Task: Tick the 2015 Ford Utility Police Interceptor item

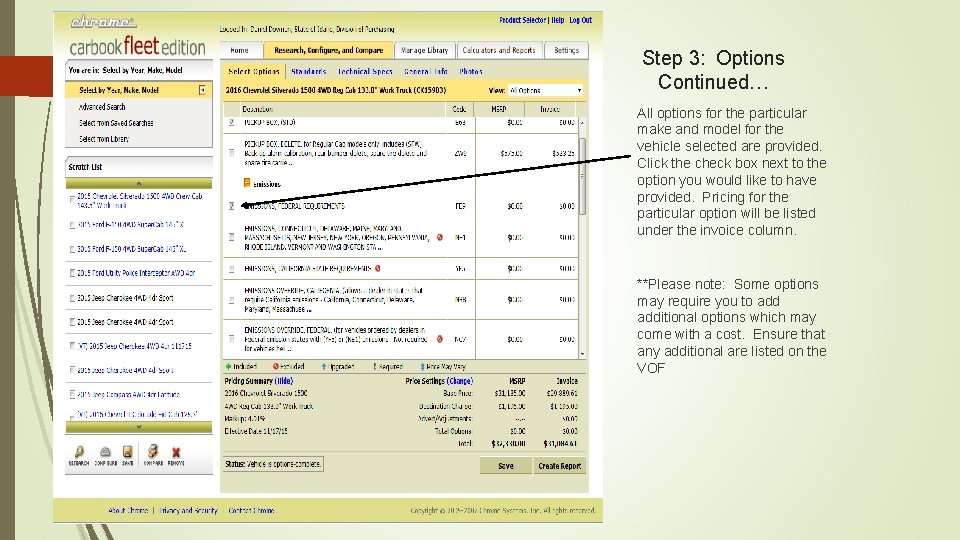Action: pyautogui.click(x=72, y=273)
